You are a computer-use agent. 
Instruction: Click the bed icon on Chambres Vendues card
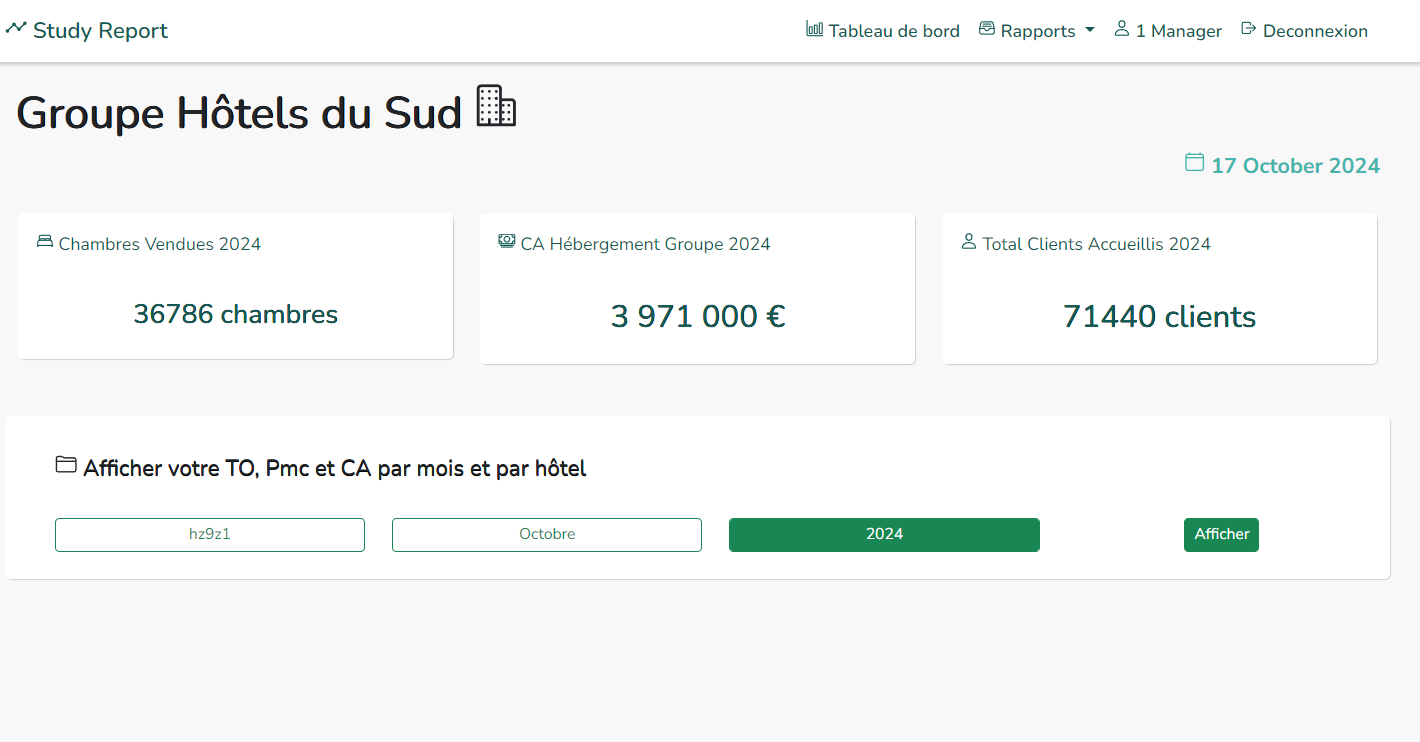[x=45, y=242]
